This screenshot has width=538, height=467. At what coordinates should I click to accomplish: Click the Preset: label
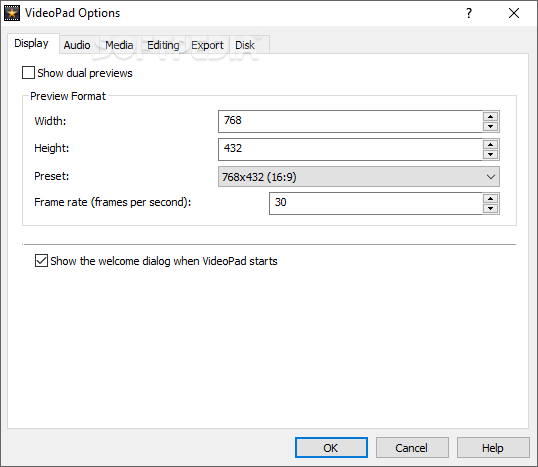(x=51, y=176)
